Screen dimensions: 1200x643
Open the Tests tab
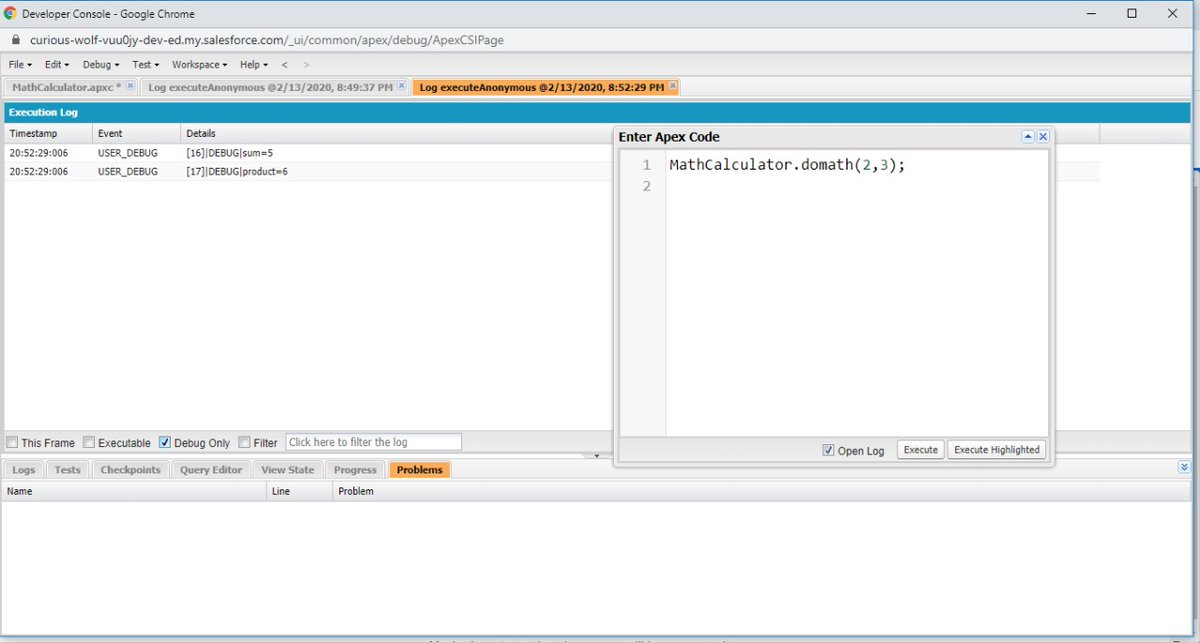68,470
